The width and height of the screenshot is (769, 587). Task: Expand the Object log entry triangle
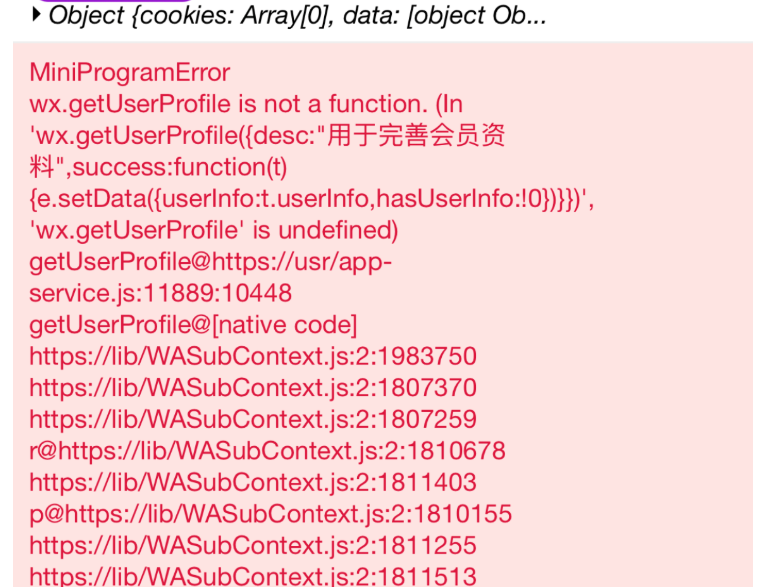click(x=35, y=15)
